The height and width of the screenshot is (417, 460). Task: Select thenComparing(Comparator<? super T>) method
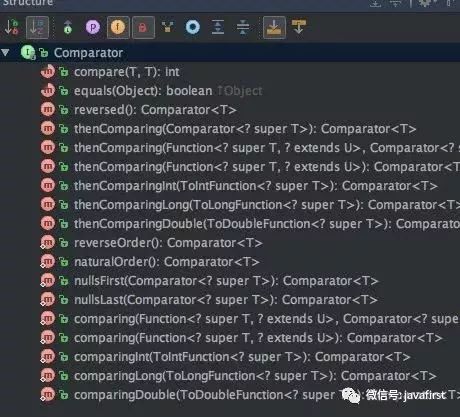pyautogui.click(x=245, y=129)
